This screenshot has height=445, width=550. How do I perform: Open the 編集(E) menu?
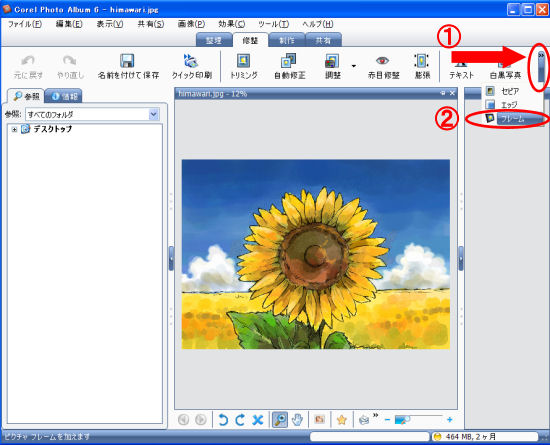pyautogui.click(x=69, y=24)
